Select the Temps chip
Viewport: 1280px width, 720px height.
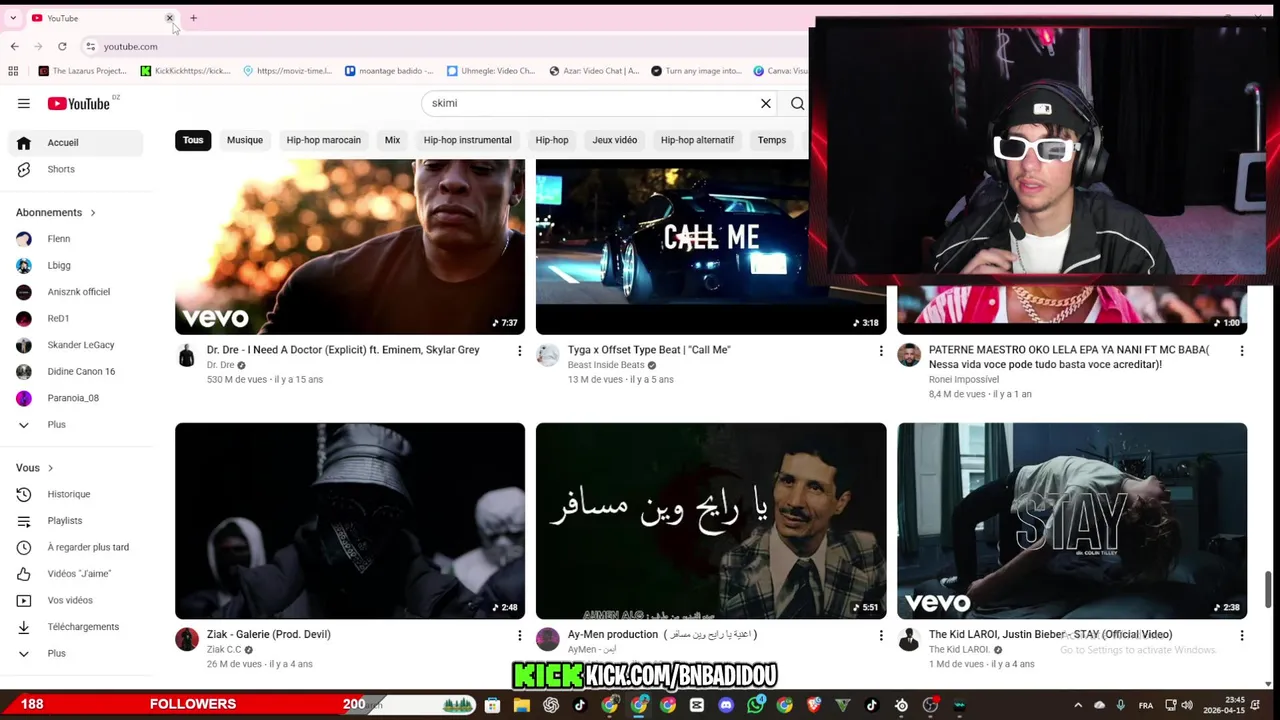point(772,140)
